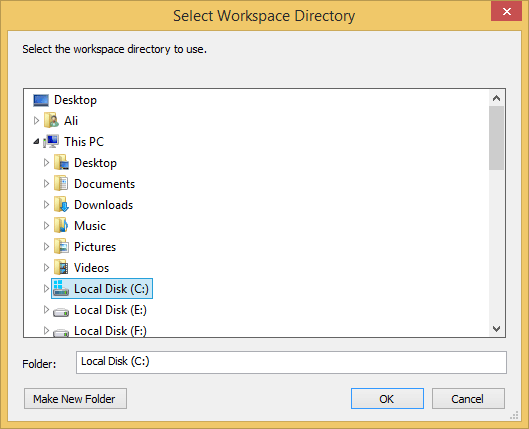Viewport: 529px width, 429px height.
Task: Click the Local Disk (F:) drive icon
Action: 61,333
